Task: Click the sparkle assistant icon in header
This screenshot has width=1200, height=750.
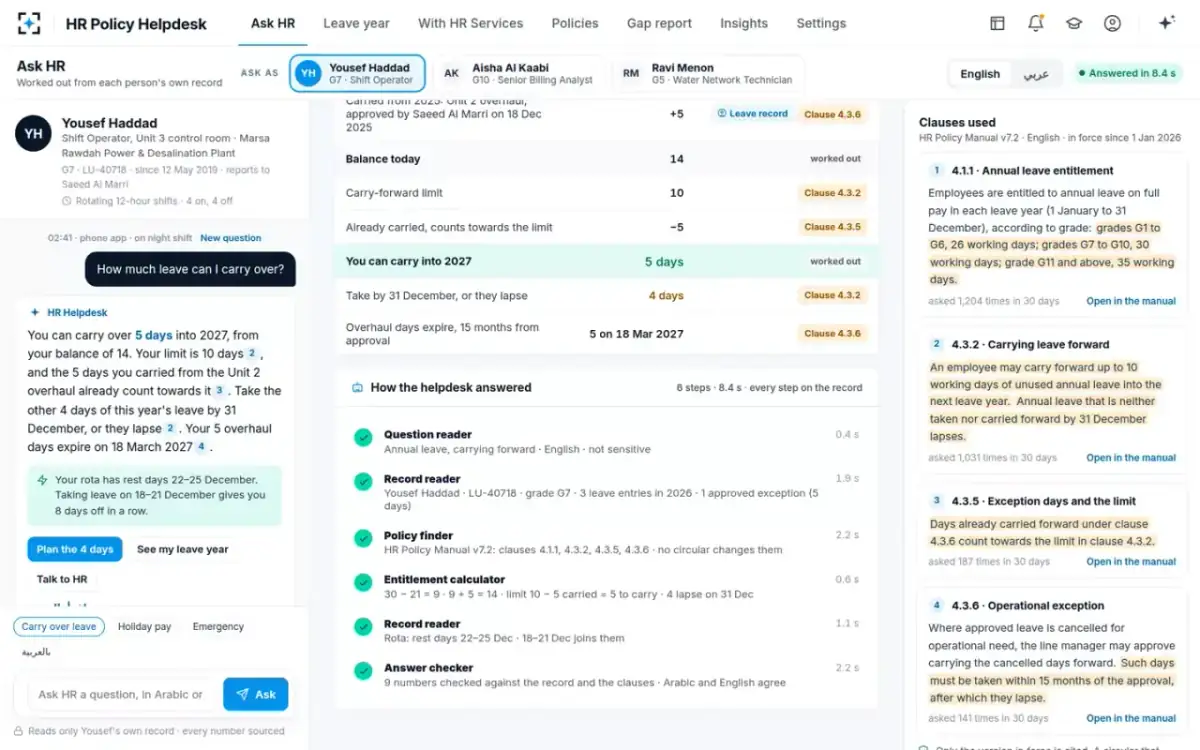Action: pyautogui.click(x=1166, y=23)
